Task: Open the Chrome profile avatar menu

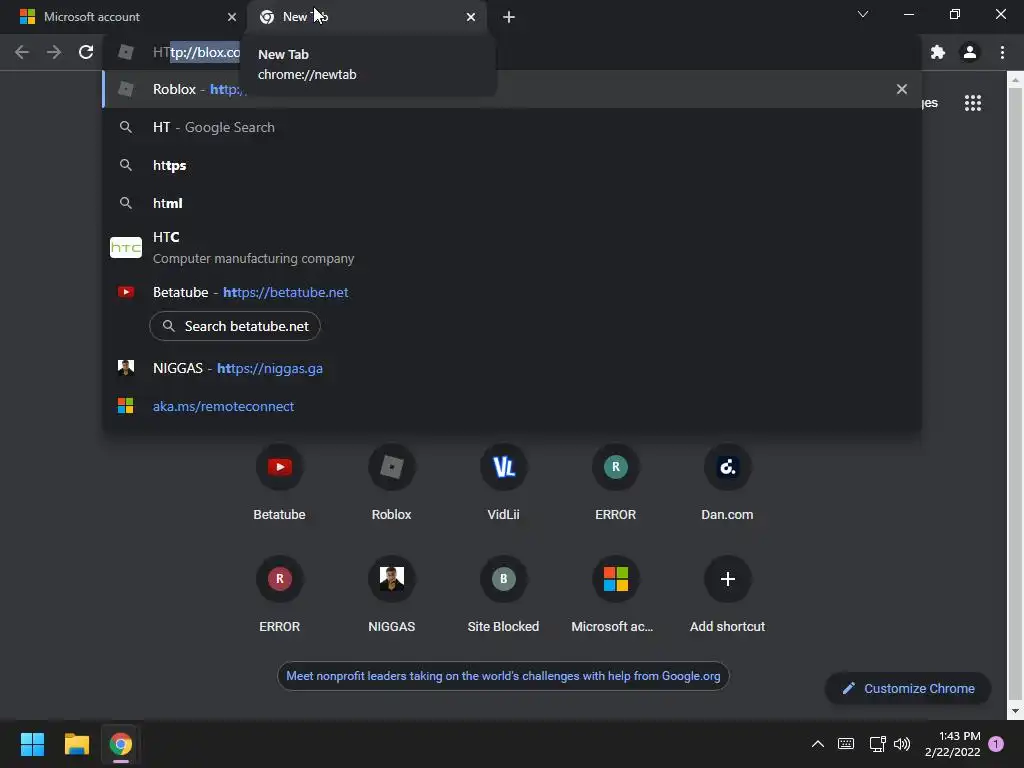Action: pyautogui.click(x=970, y=52)
